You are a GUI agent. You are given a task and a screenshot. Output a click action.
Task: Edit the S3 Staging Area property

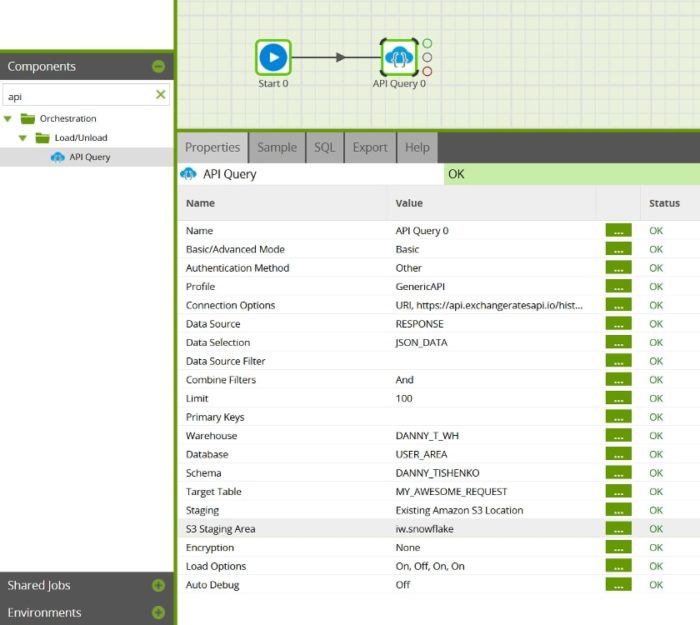coord(618,529)
